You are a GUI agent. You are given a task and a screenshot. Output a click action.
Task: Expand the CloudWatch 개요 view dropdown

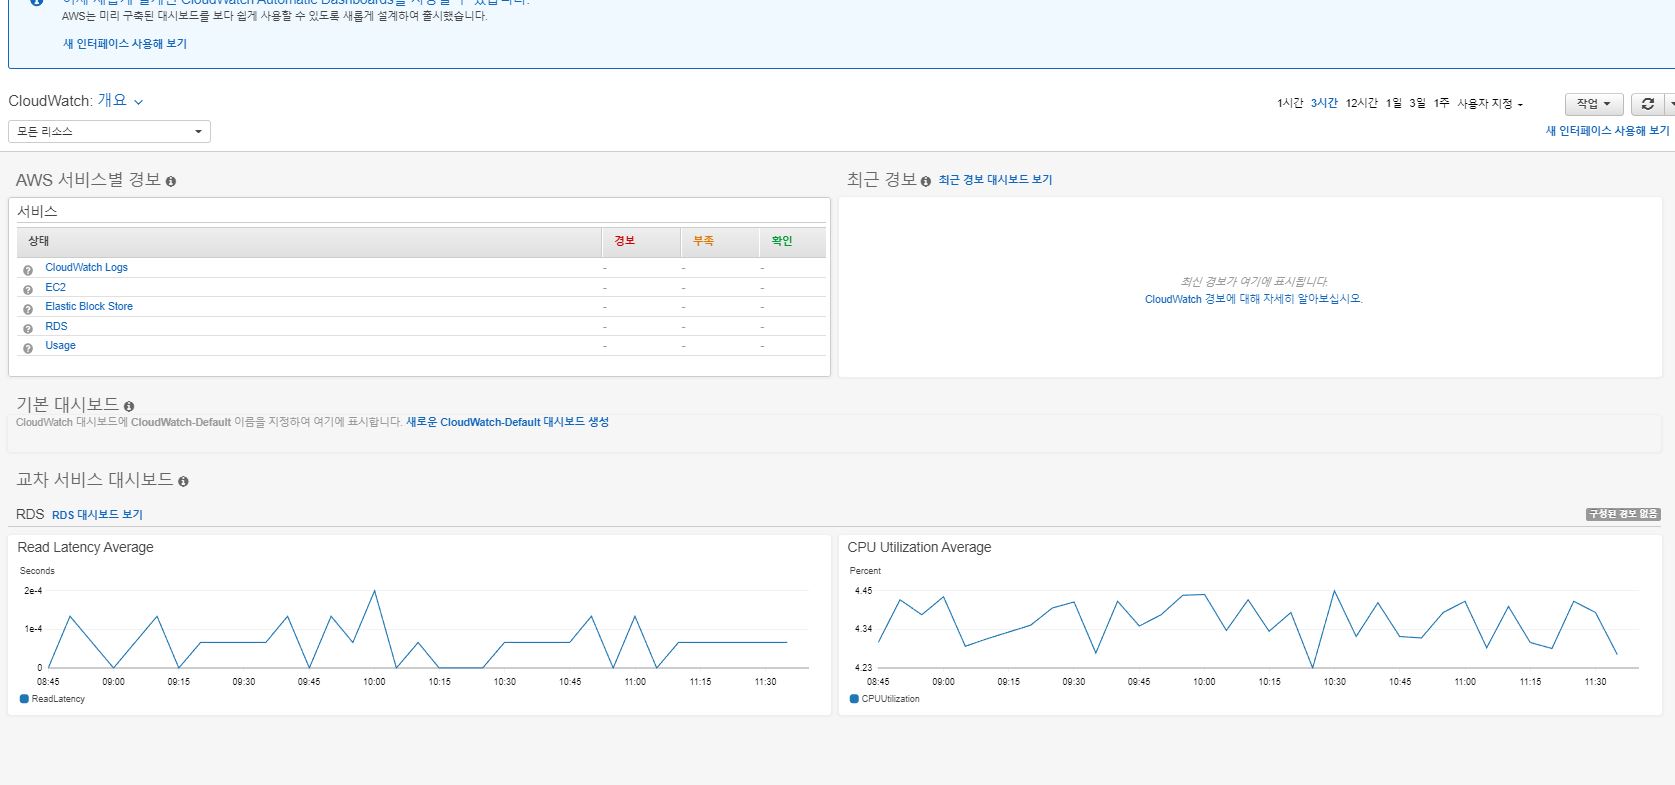point(121,101)
